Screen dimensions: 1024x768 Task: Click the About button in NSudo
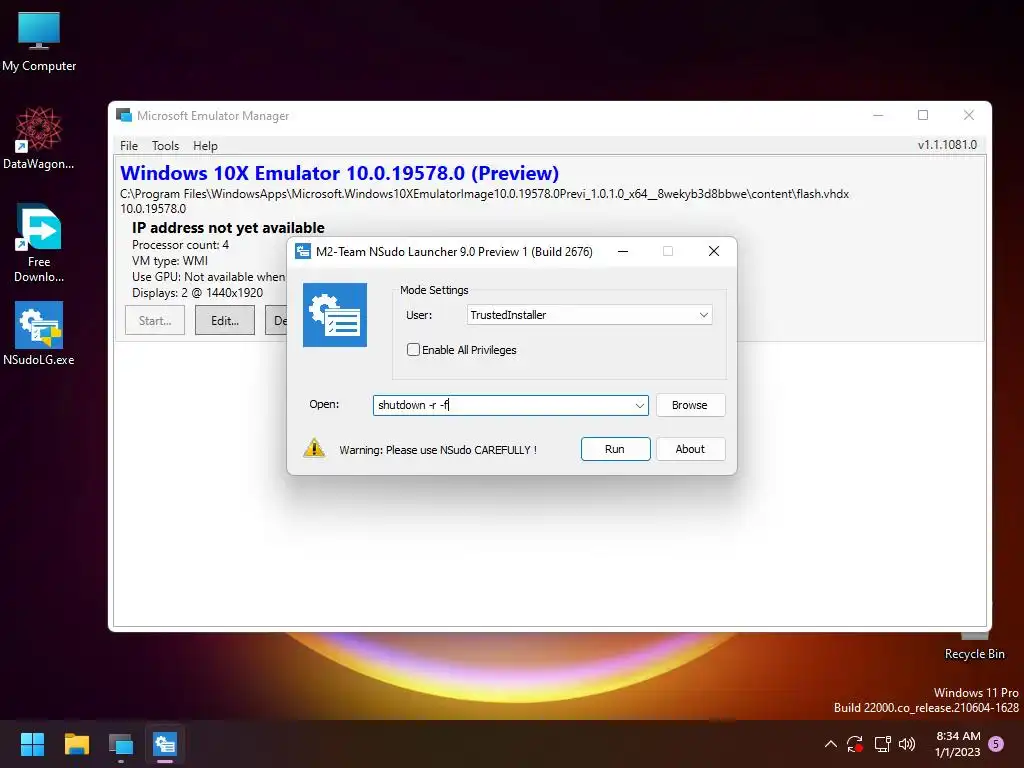pos(690,449)
